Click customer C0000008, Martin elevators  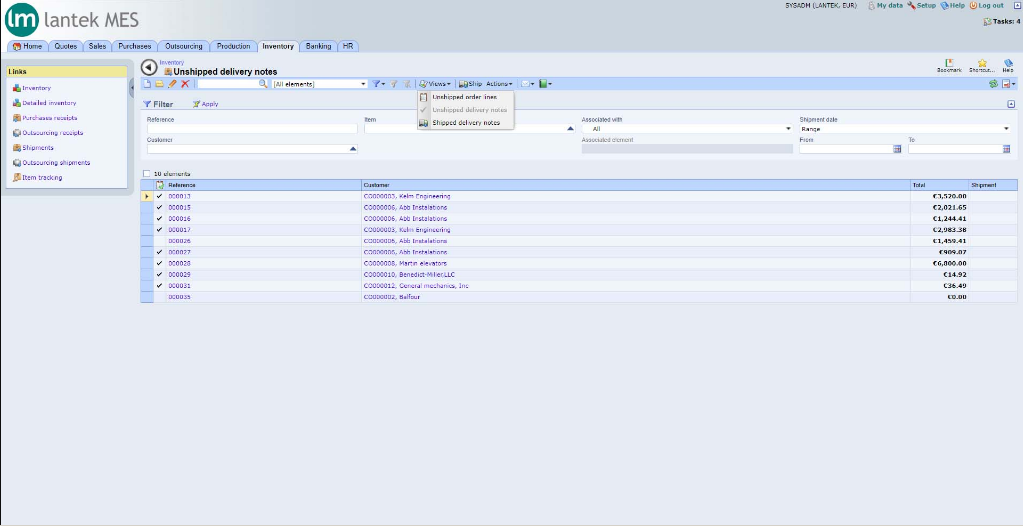pos(405,264)
